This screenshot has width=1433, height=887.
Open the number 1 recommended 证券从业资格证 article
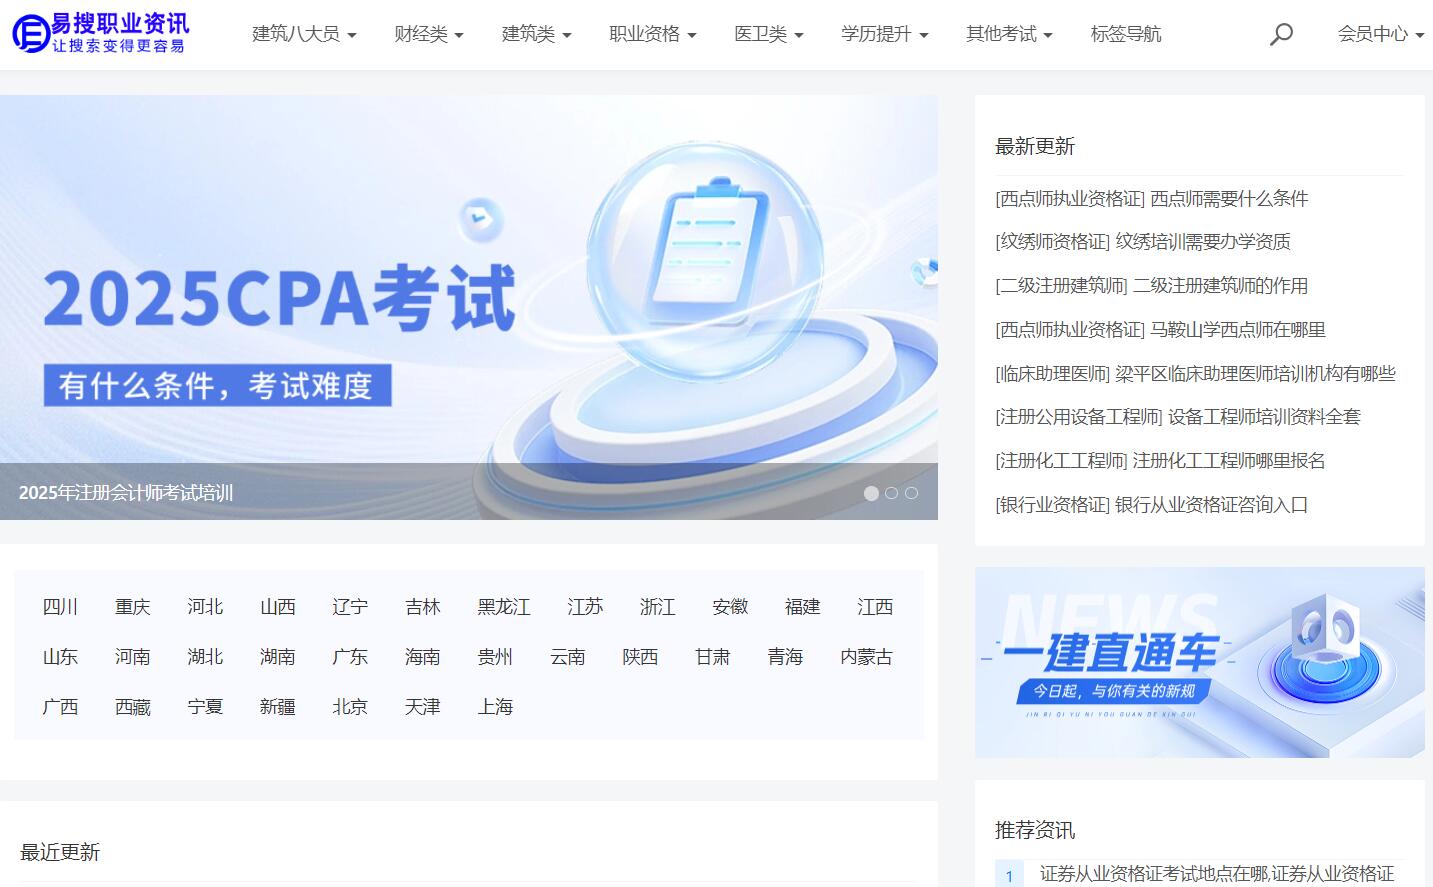1216,874
